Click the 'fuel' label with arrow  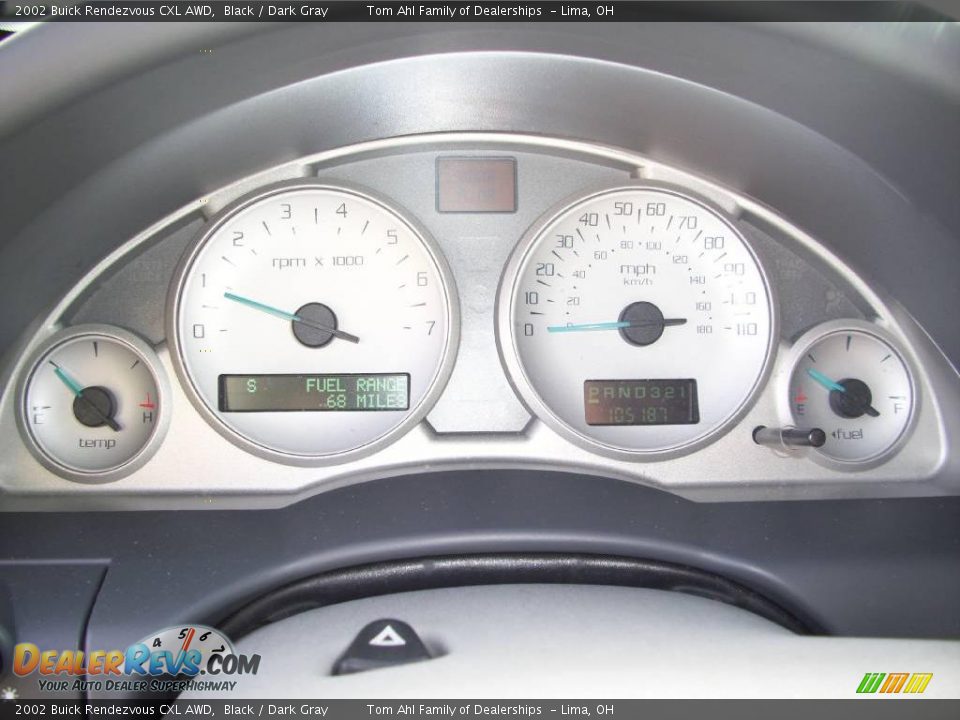point(847,434)
